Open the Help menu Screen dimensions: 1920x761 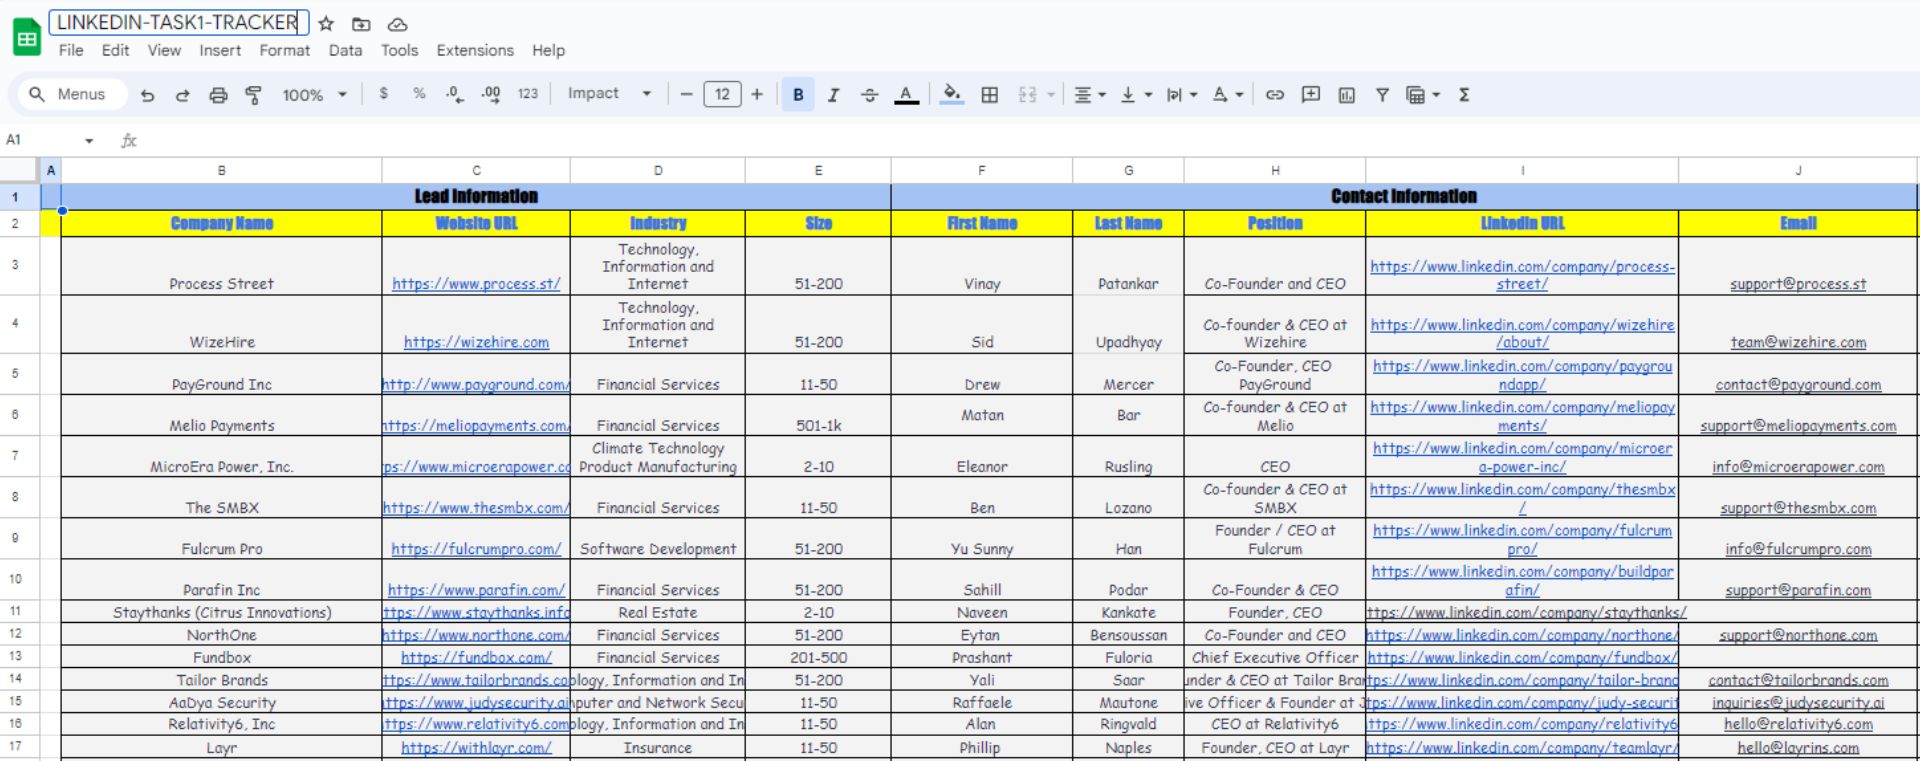[x=548, y=50]
